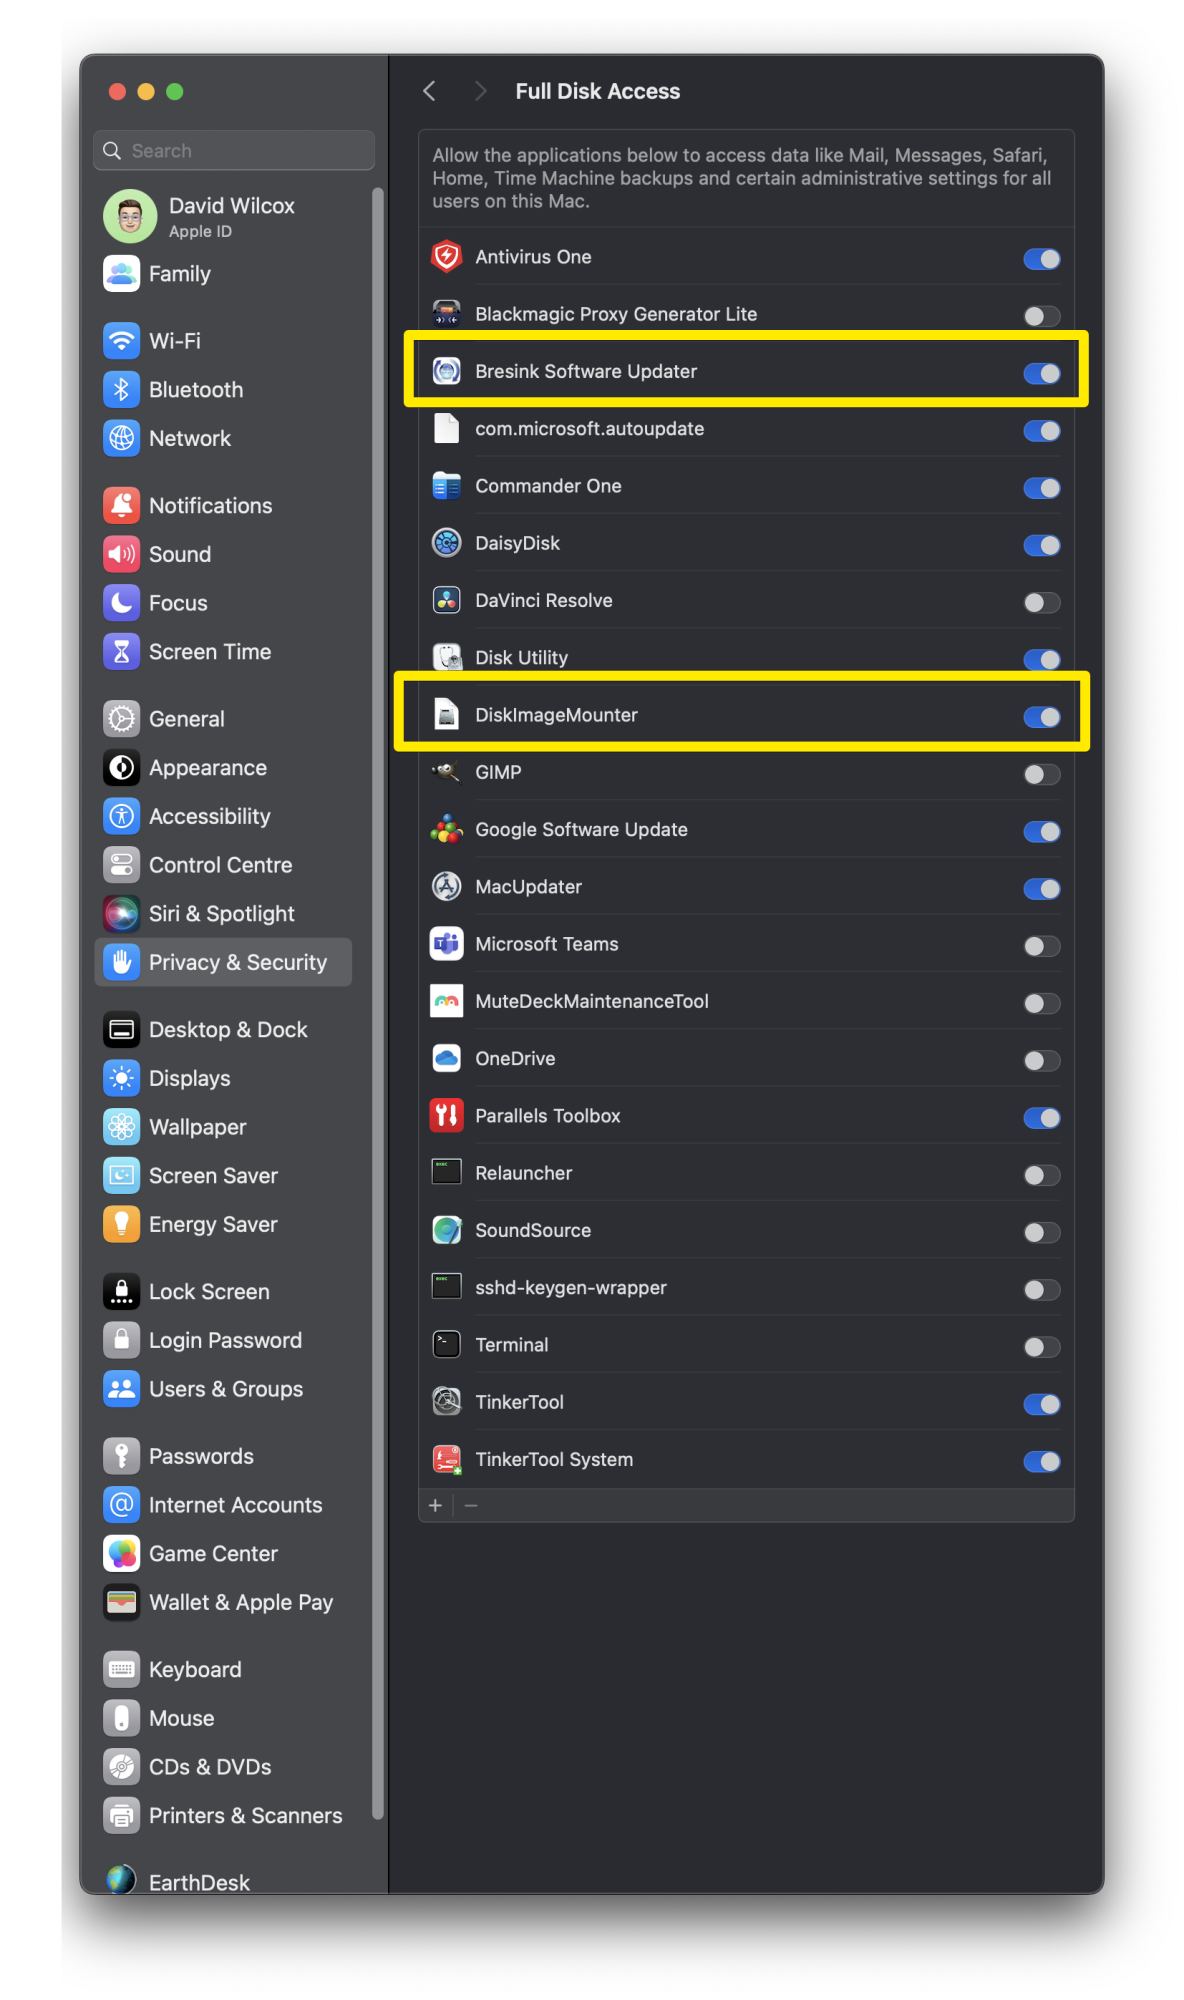Image resolution: width=1184 pixels, height=2000 pixels.
Task: Click the DaVinci Resolve app icon
Action: 446,600
